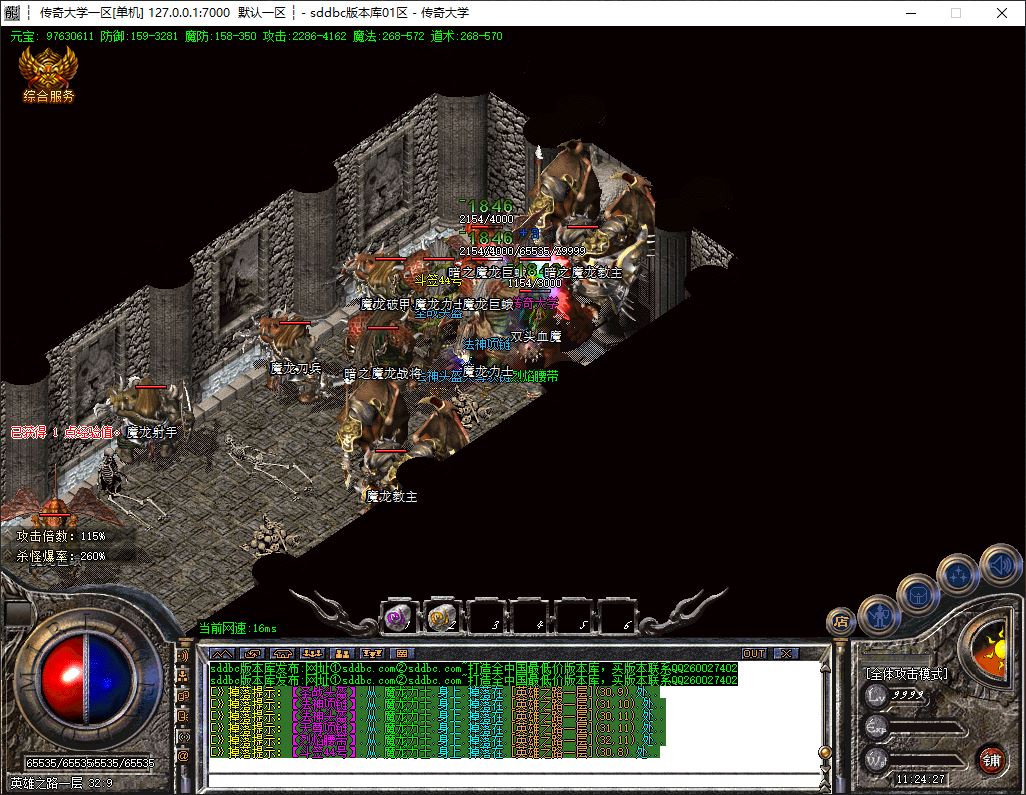The image size is (1026, 795).
Task: Toggle the @ mention chat channel icon
Action: [x=183, y=756]
